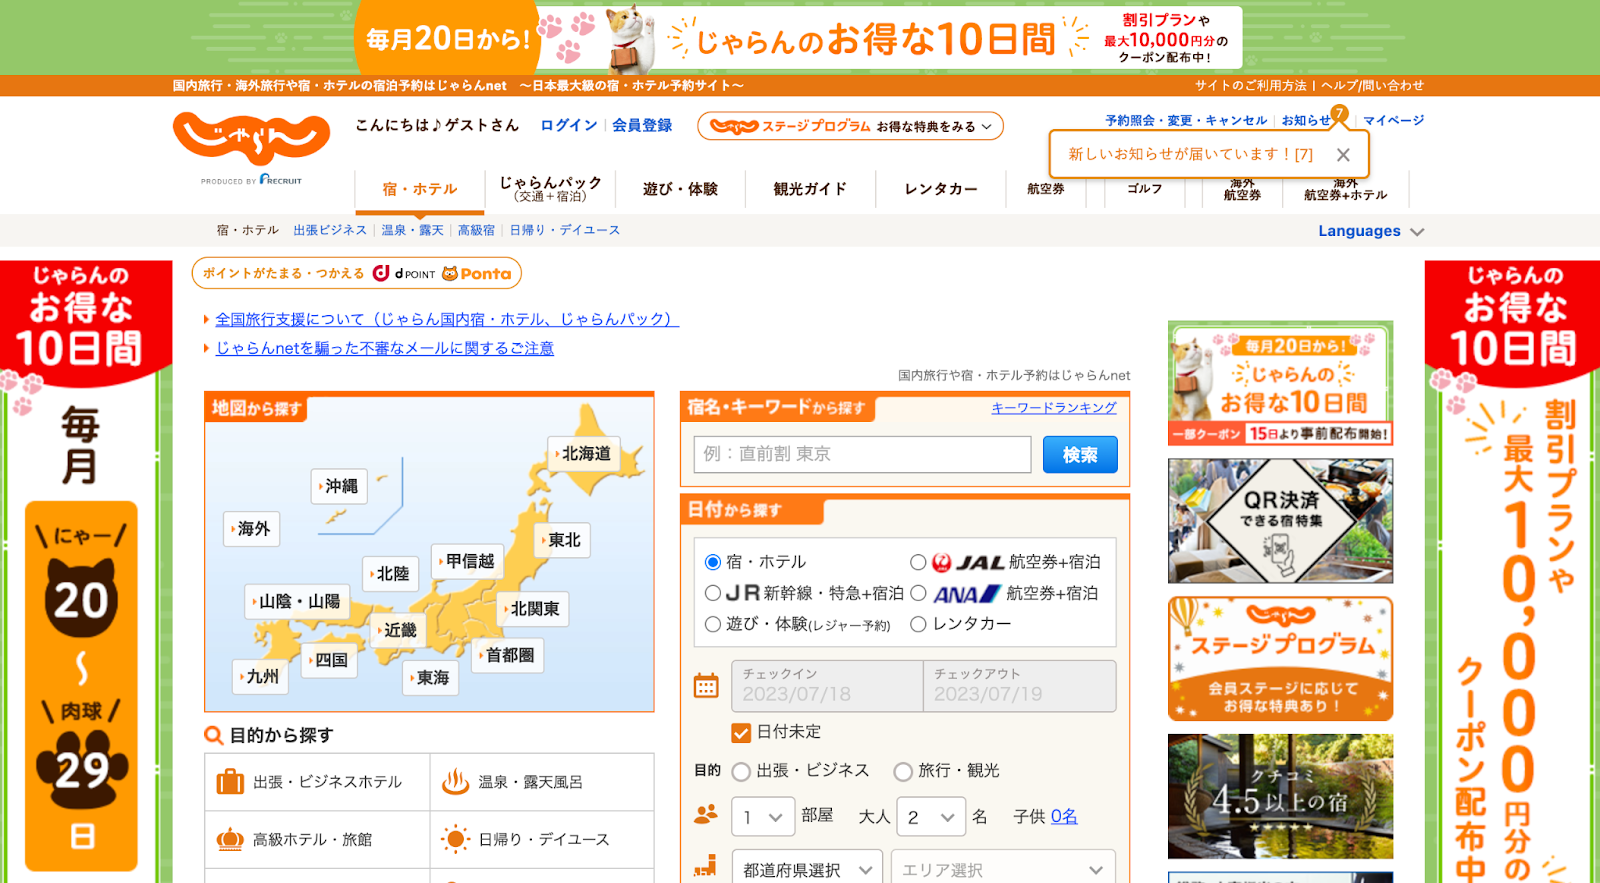Click the location icon beside 都道府県選択
Image resolution: width=1600 pixels, height=883 pixels.
point(706,866)
